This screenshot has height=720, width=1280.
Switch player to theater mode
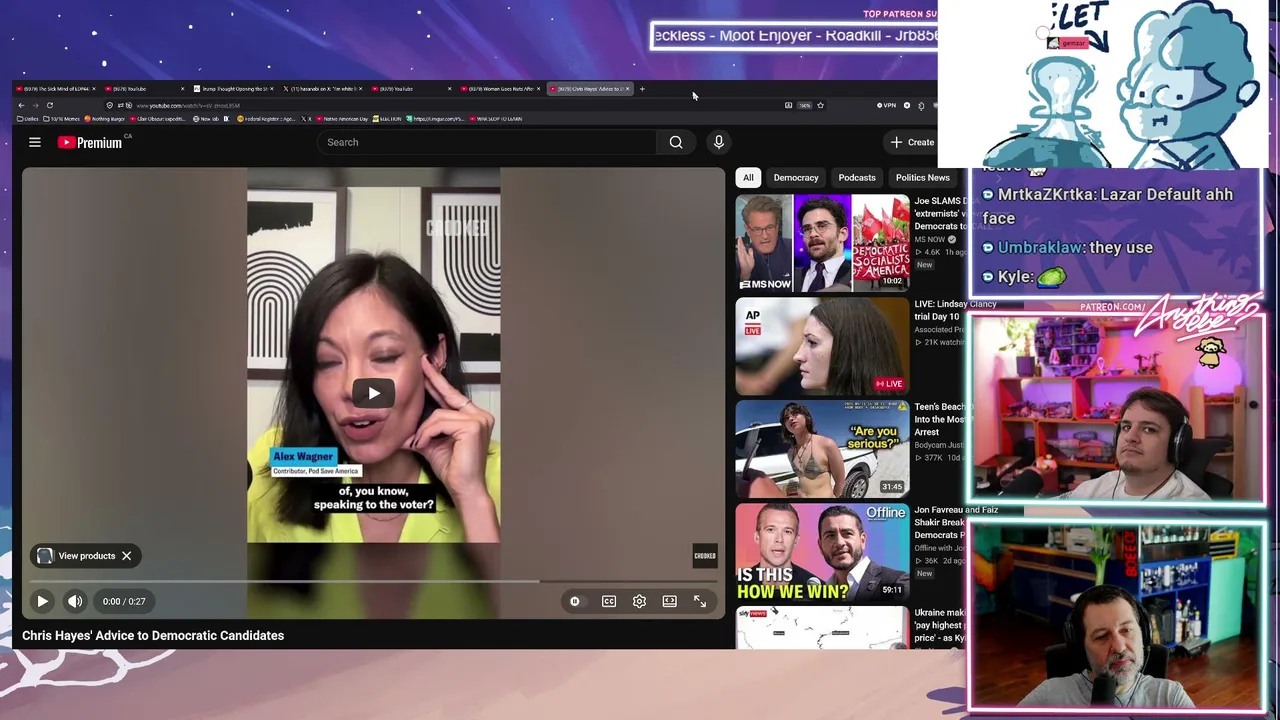669,601
